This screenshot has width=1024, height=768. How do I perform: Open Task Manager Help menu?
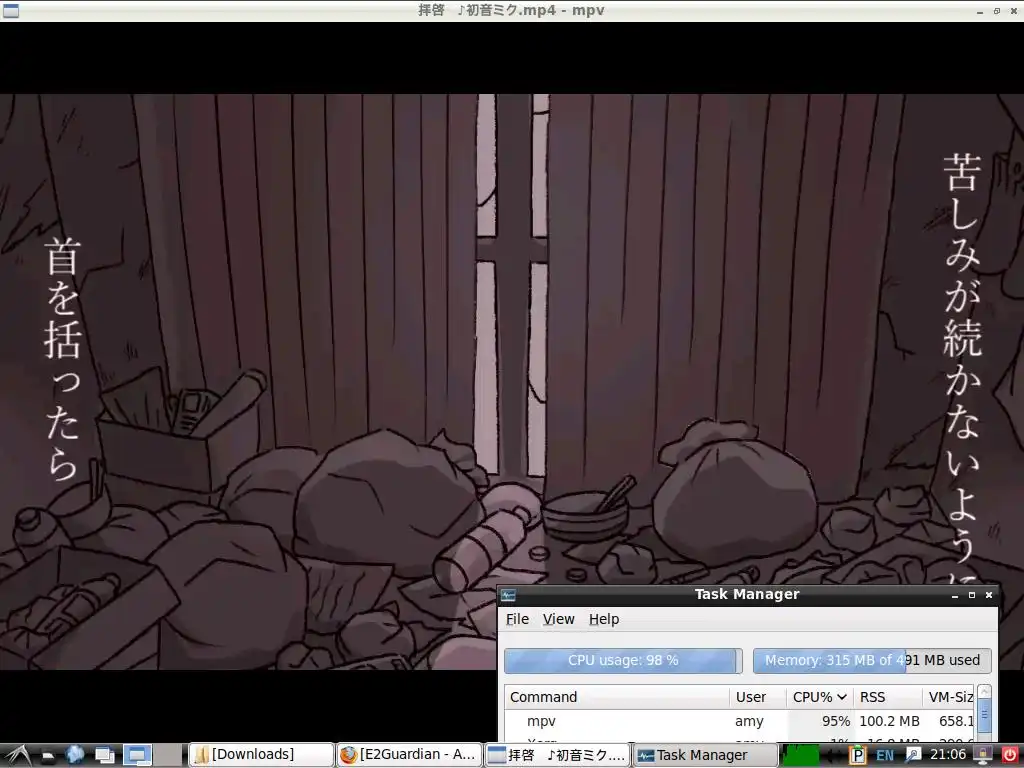click(603, 619)
